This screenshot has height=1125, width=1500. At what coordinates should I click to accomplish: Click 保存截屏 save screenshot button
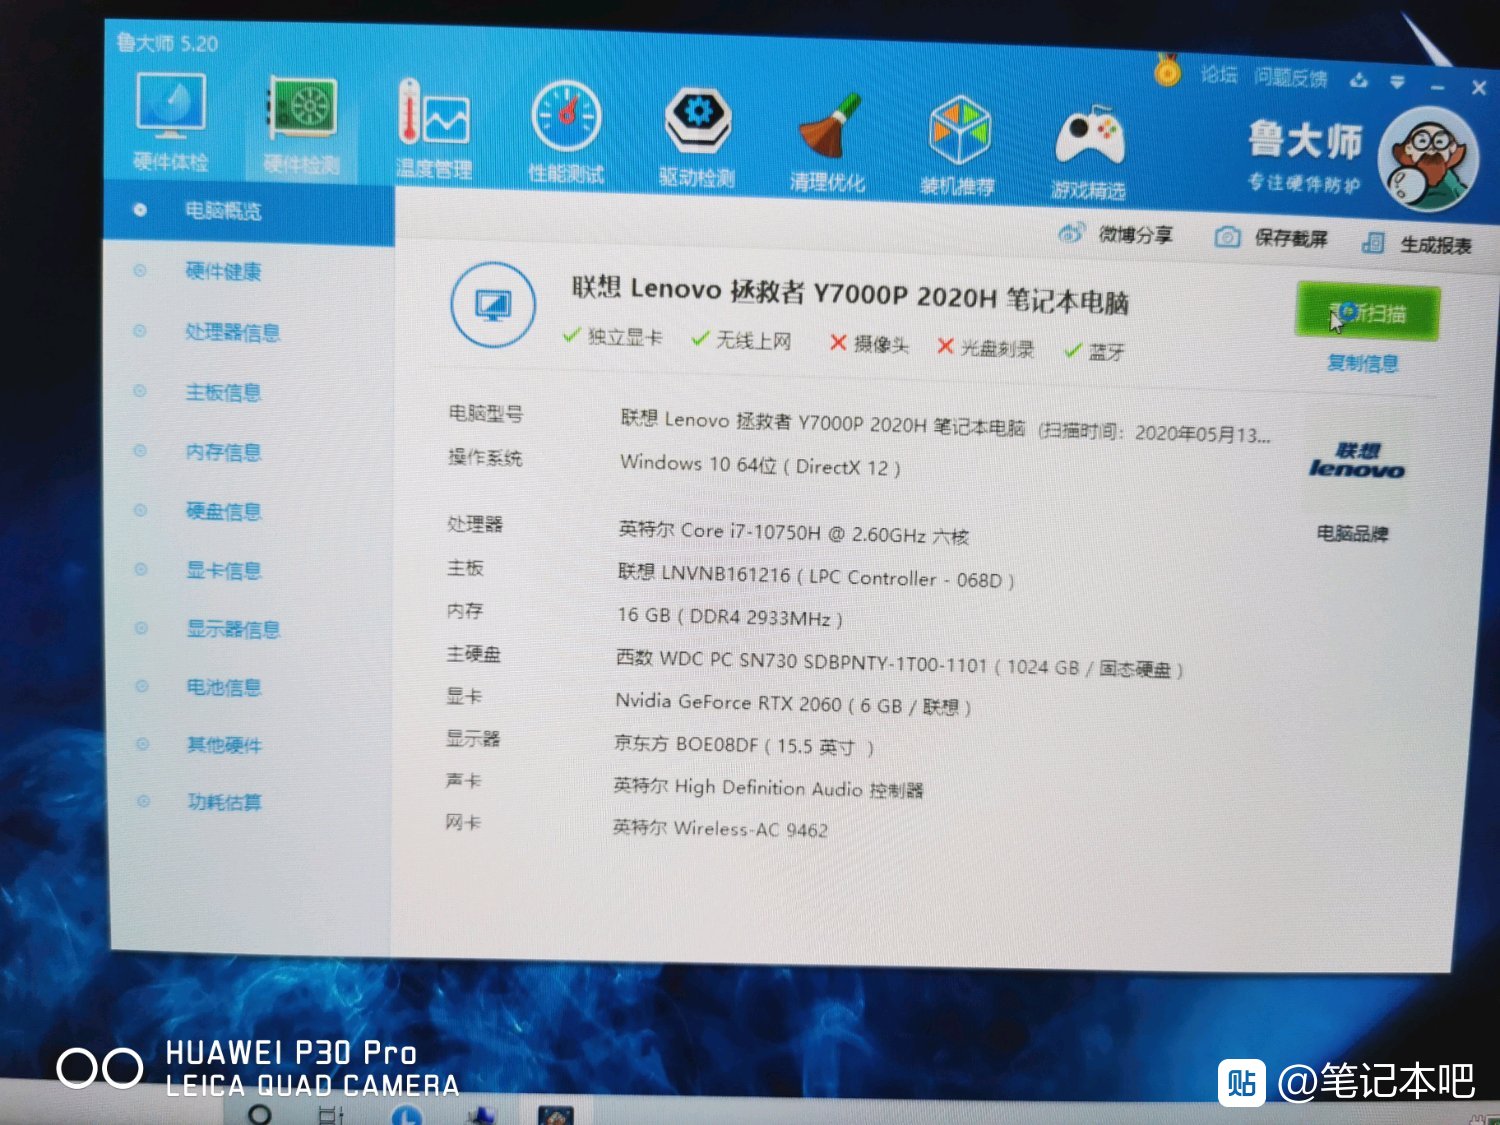tap(1271, 238)
